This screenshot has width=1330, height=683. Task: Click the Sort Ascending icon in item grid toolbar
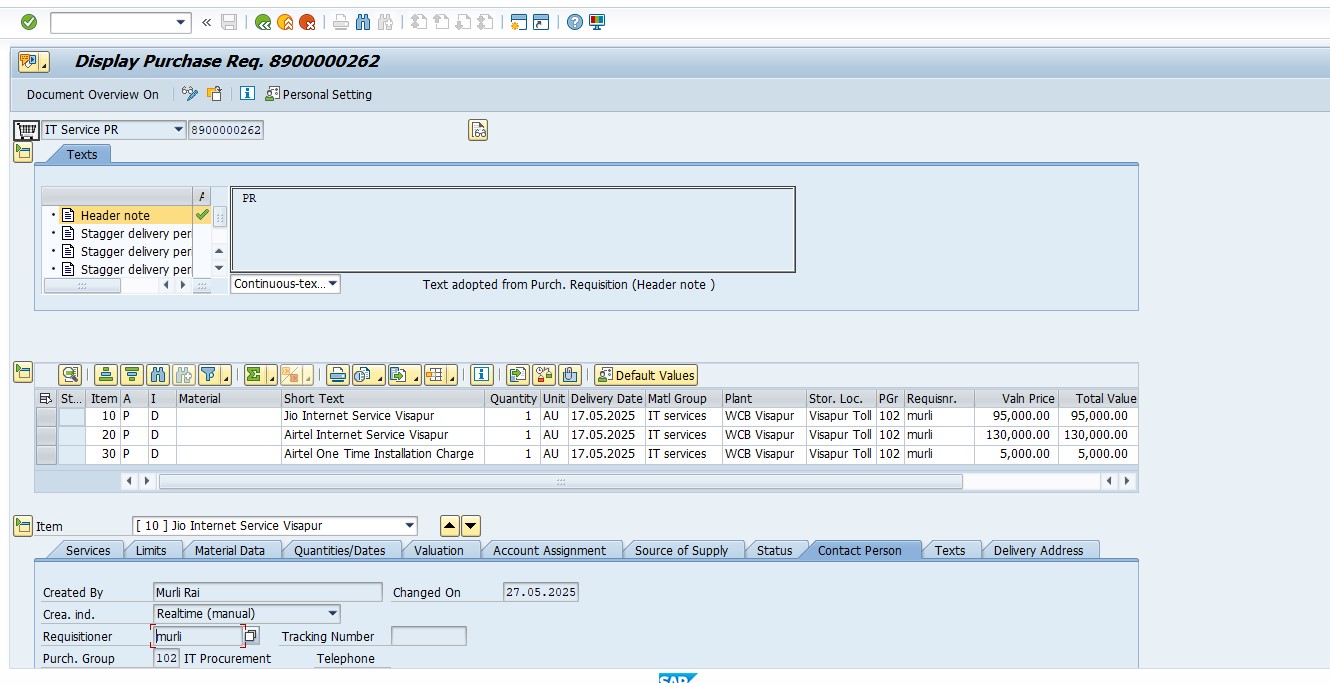(105, 375)
